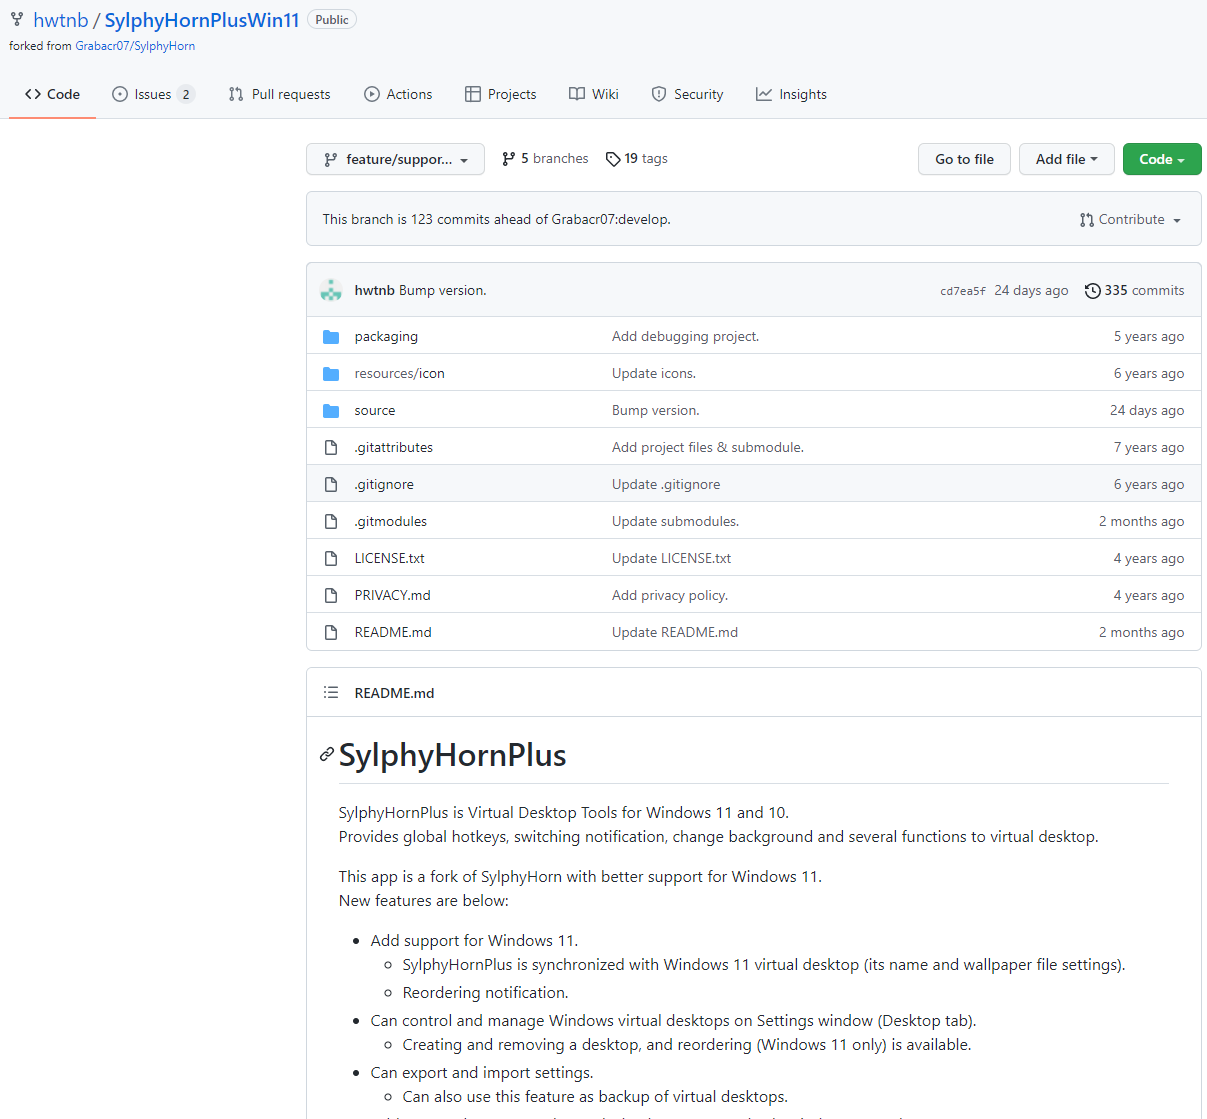This screenshot has width=1207, height=1119.
Task: Open the feature/suppor... branch dropdown
Action: point(395,159)
